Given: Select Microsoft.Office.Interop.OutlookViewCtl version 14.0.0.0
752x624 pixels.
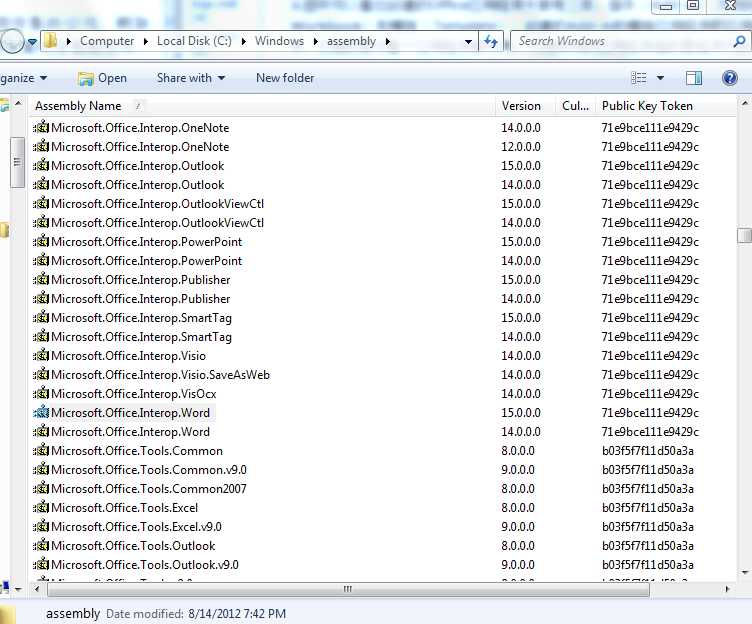Looking at the screenshot, I should [x=157, y=223].
